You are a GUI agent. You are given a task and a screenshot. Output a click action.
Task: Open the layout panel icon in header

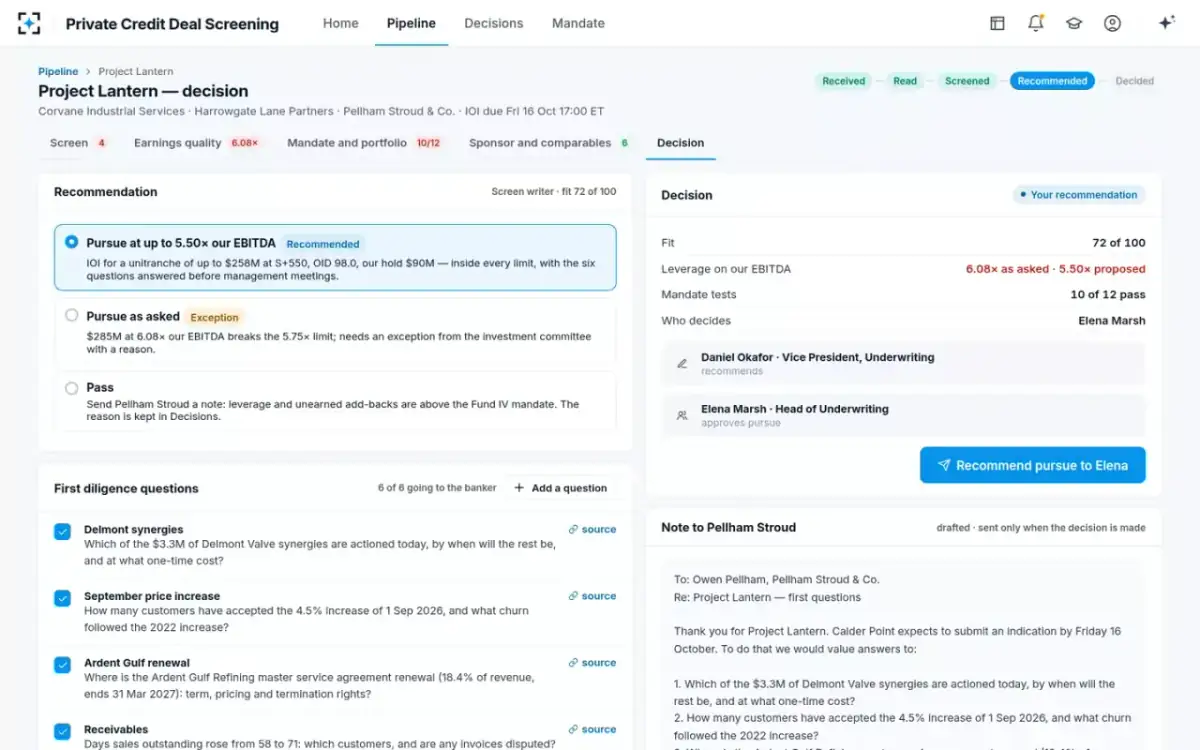997,23
